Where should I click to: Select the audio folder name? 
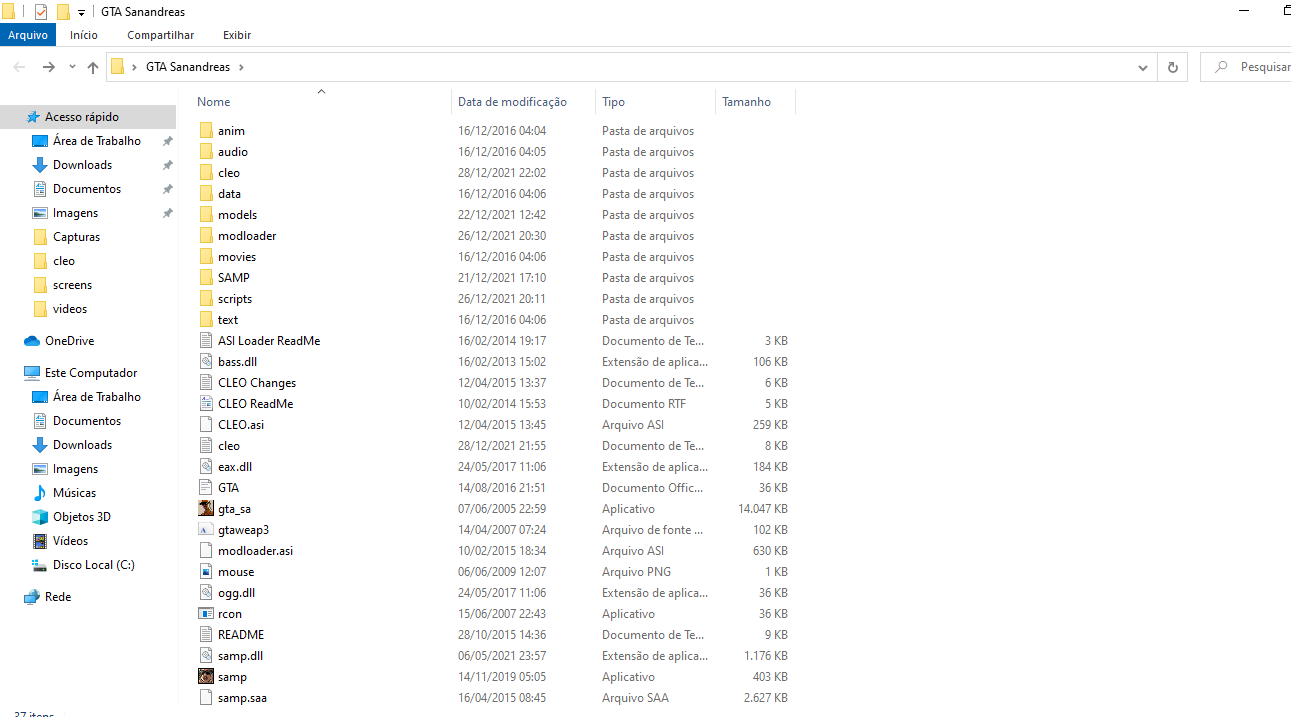[x=233, y=152]
